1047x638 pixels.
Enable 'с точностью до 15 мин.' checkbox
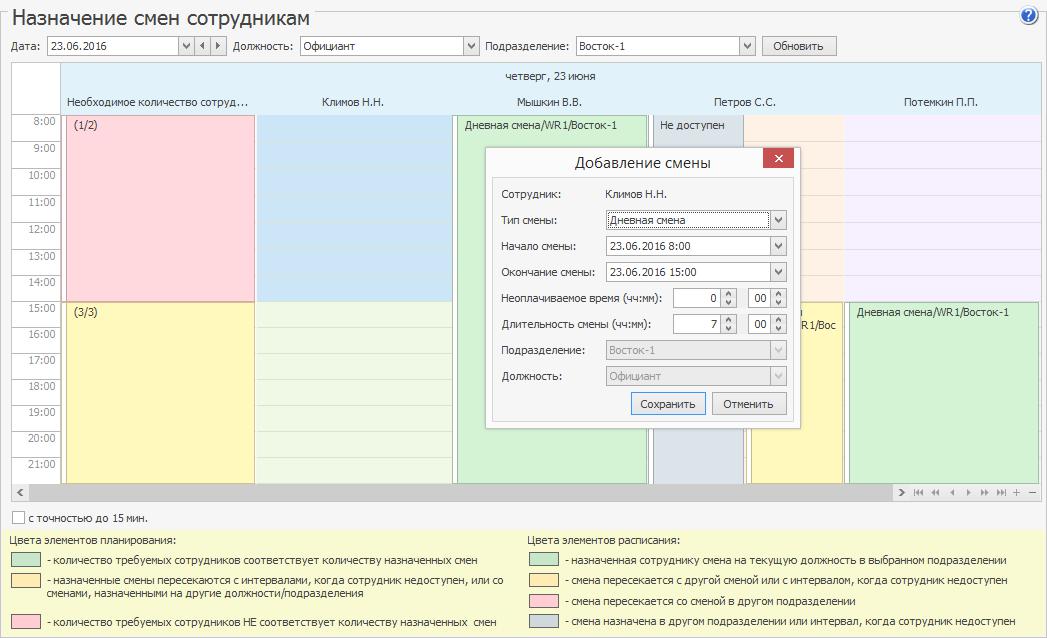(18, 518)
